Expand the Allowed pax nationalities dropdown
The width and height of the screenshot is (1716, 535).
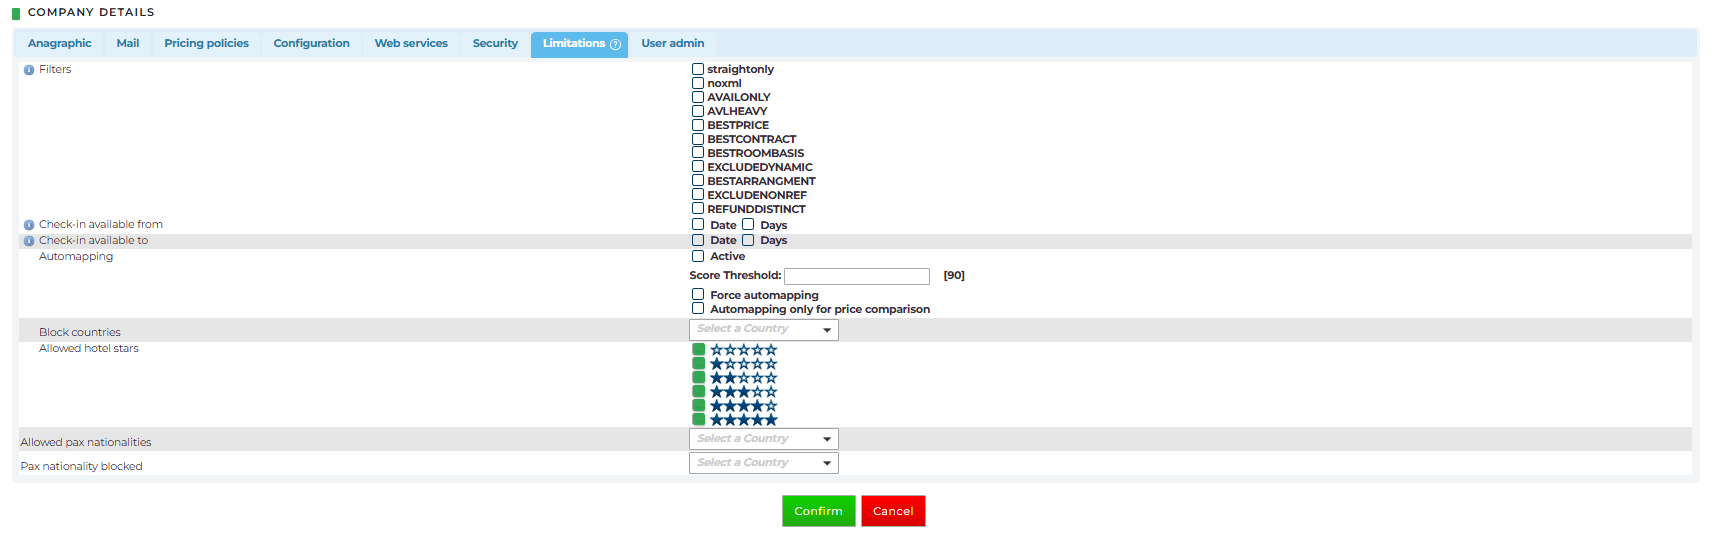(x=763, y=439)
